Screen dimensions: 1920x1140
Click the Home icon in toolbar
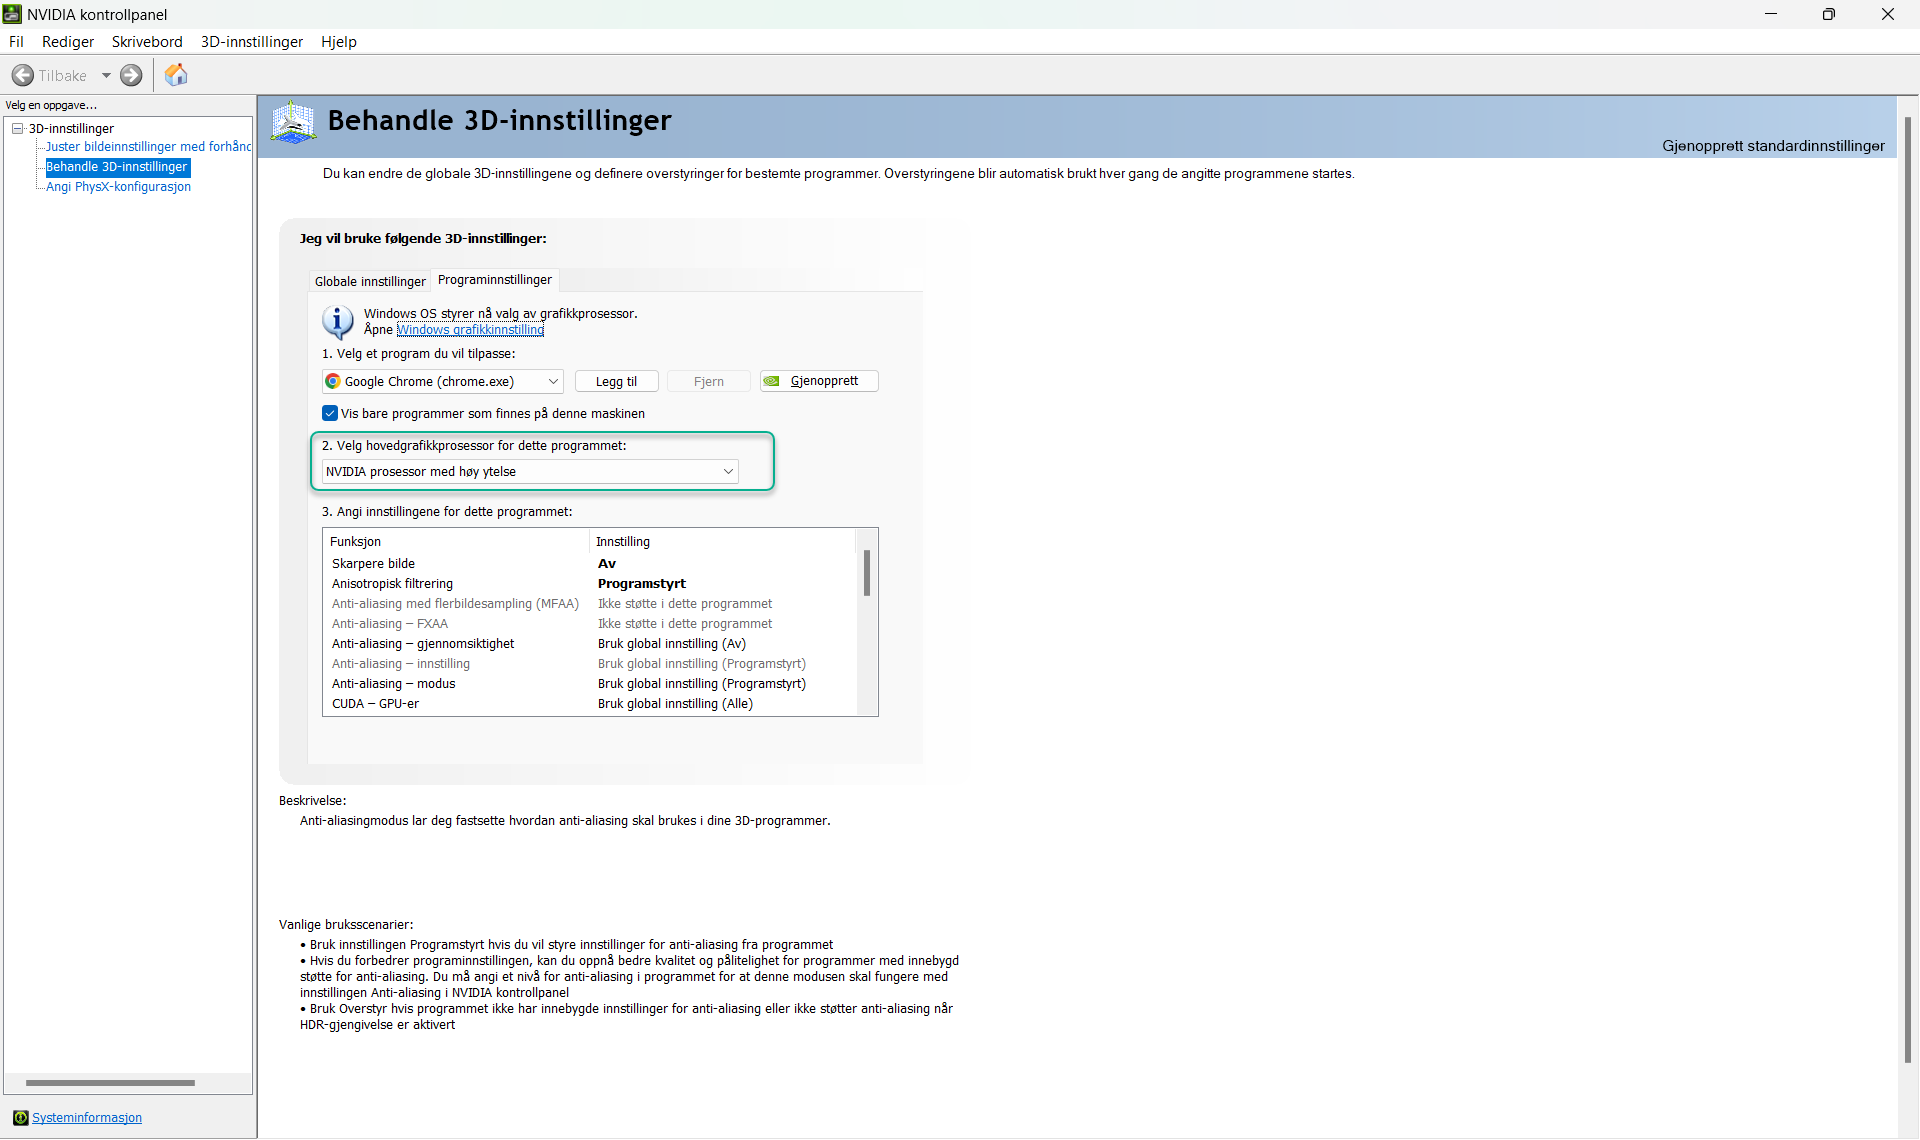click(176, 75)
